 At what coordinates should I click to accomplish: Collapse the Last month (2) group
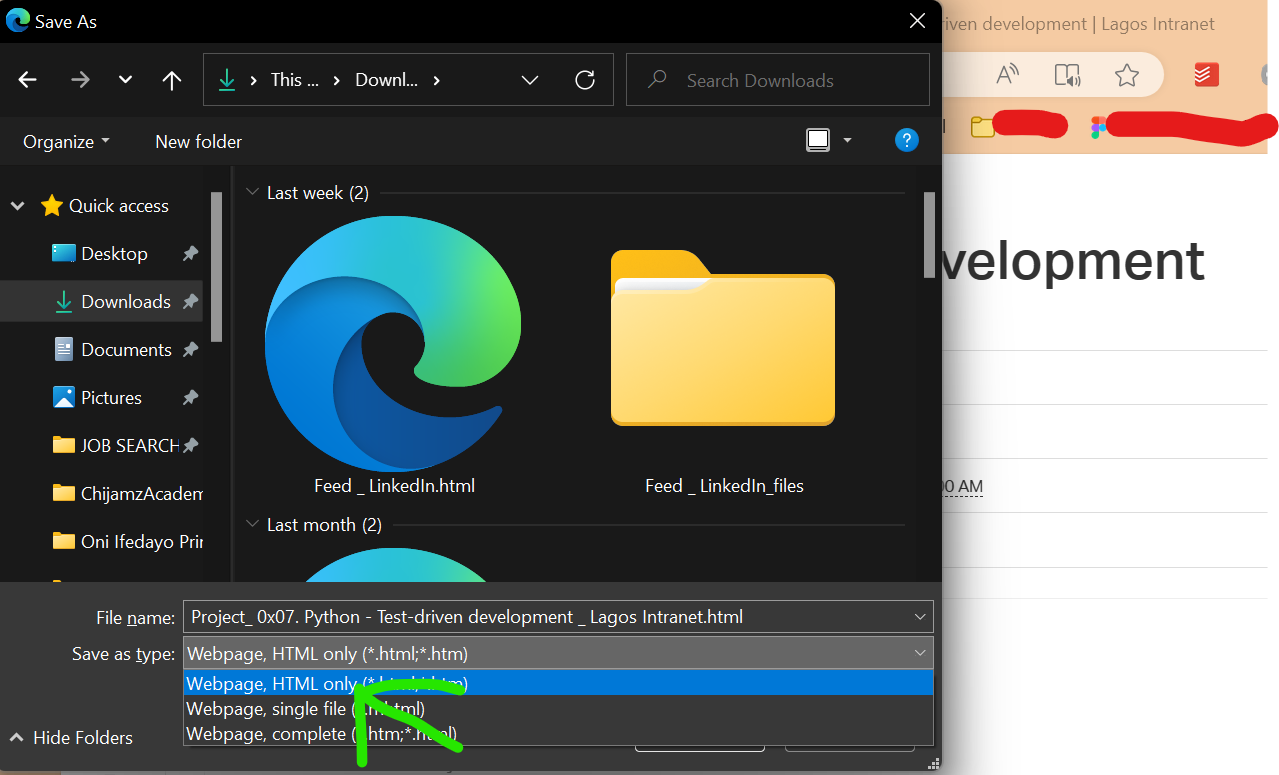pos(251,525)
